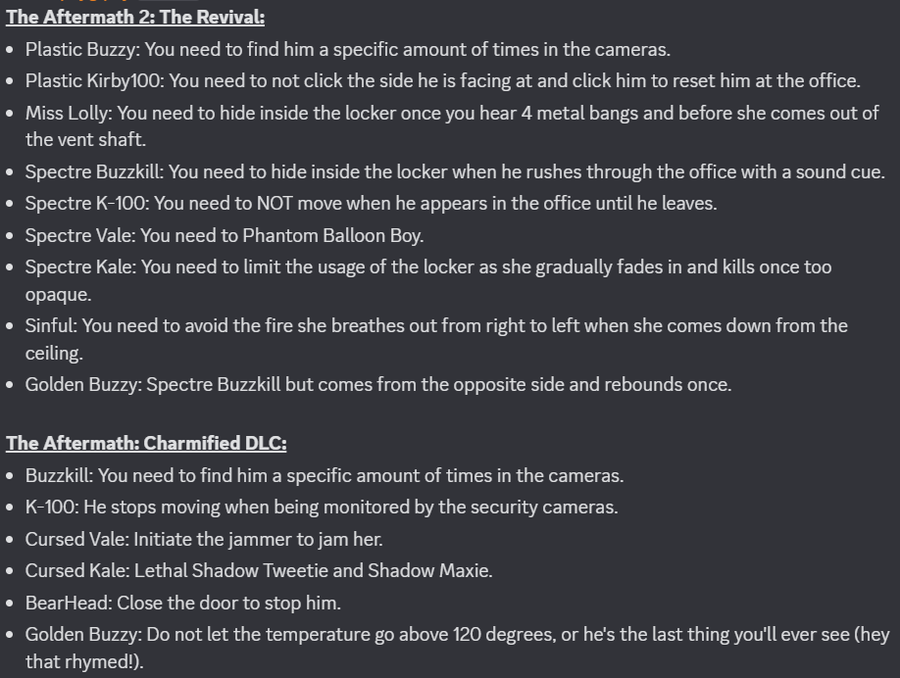Image resolution: width=900 pixels, height=678 pixels.
Task: Click the Sinful list entry
Action: [436, 326]
